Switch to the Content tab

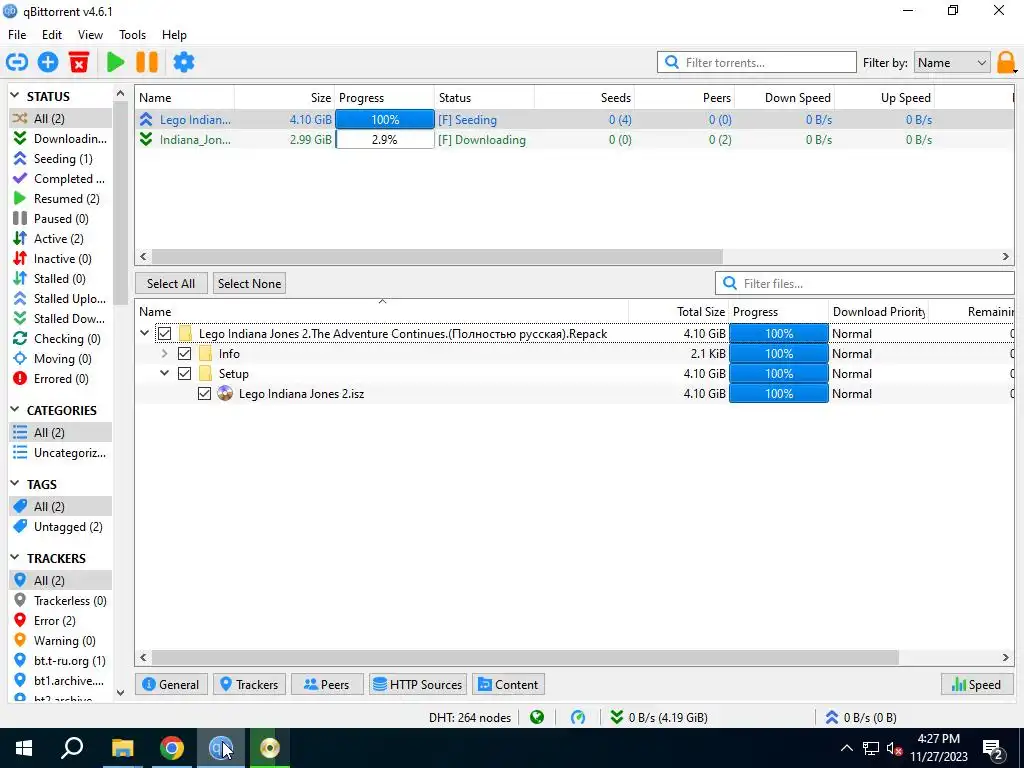click(508, 684)
